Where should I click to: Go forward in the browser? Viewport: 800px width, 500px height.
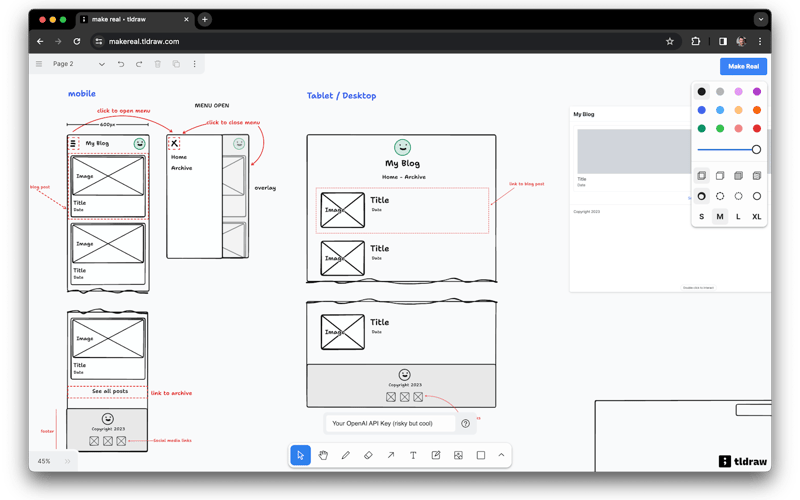click(x=58, y=41)
